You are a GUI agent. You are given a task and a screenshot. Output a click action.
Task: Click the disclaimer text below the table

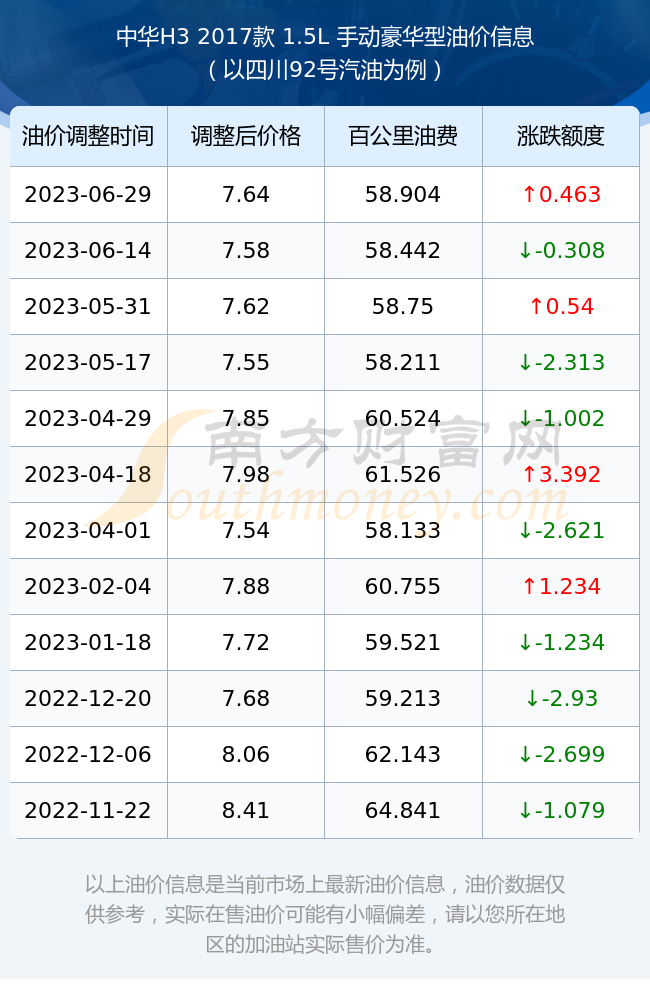coord(325,914)
